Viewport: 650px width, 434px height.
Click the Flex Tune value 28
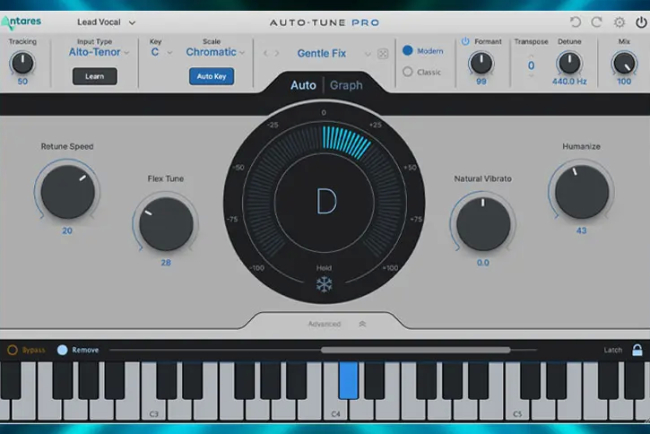coord(166,263)
